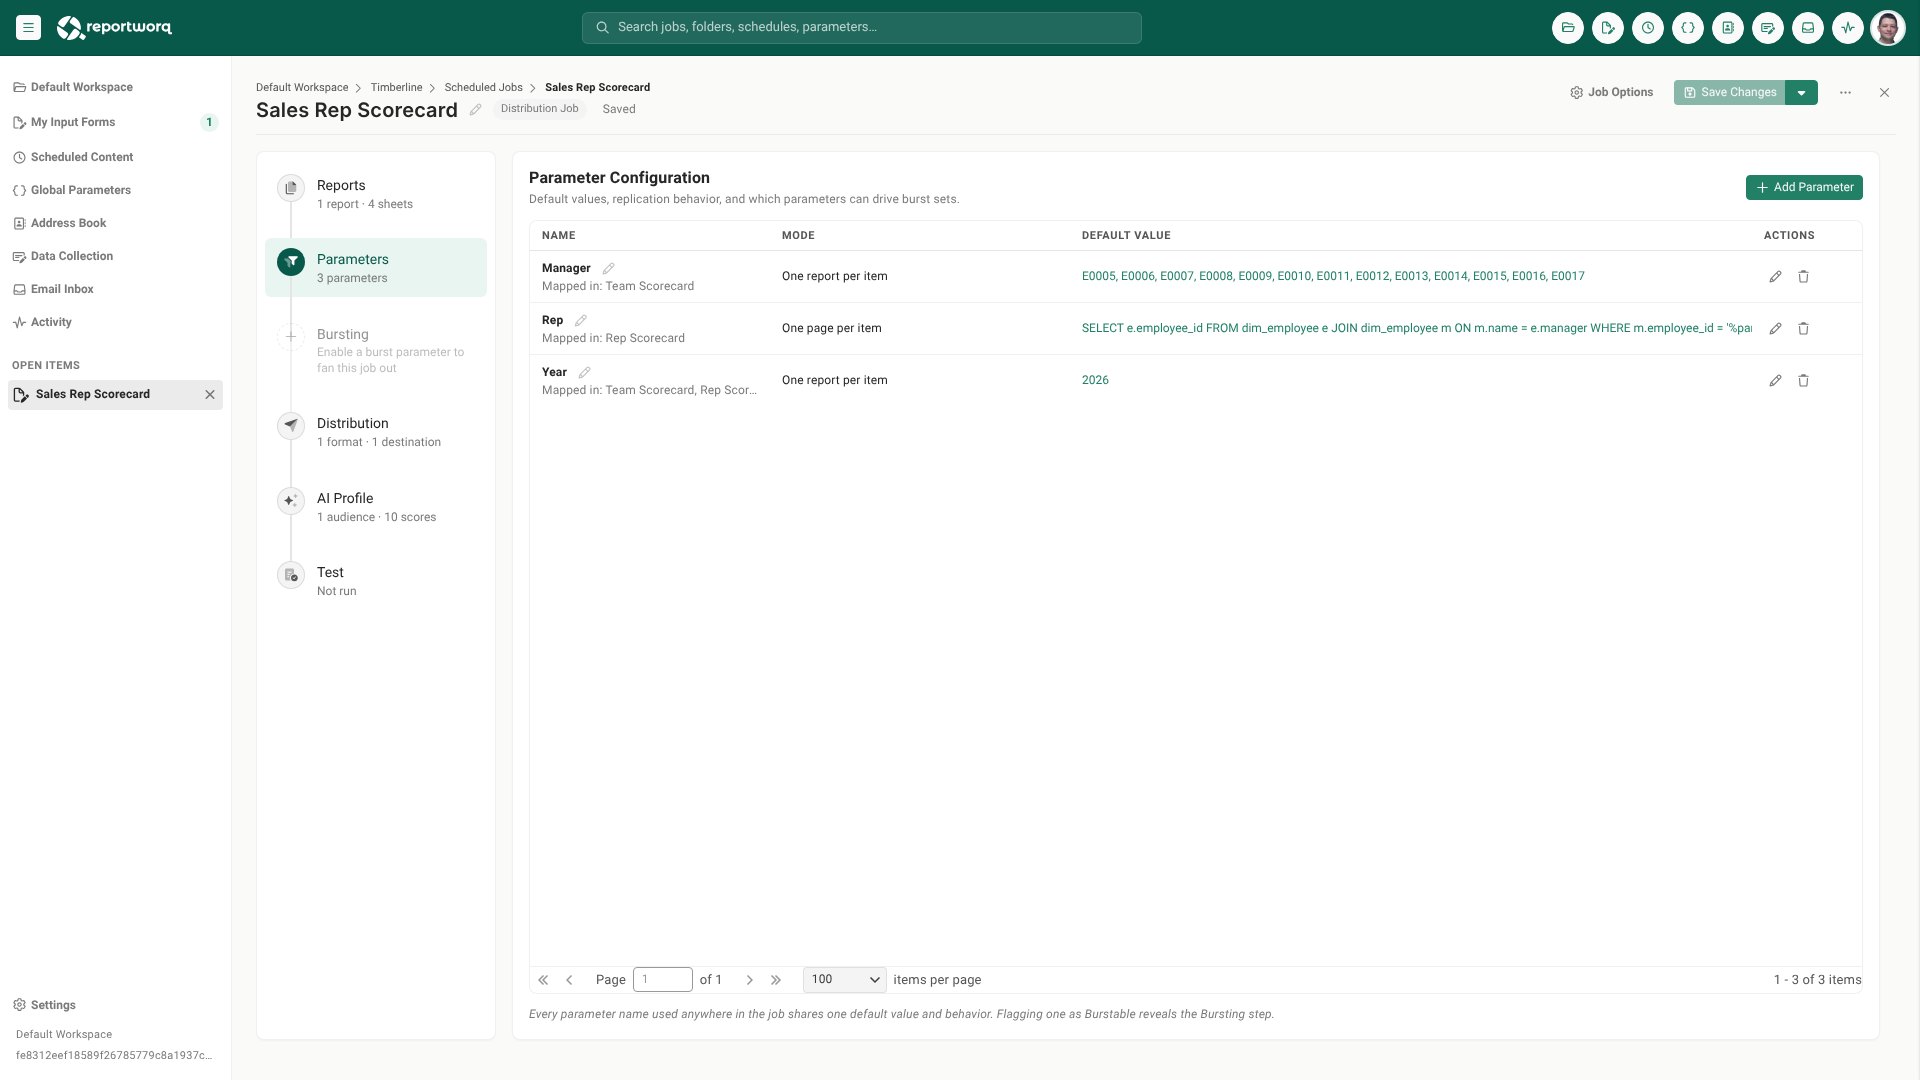Go to the first page arrow

[543, 980]
